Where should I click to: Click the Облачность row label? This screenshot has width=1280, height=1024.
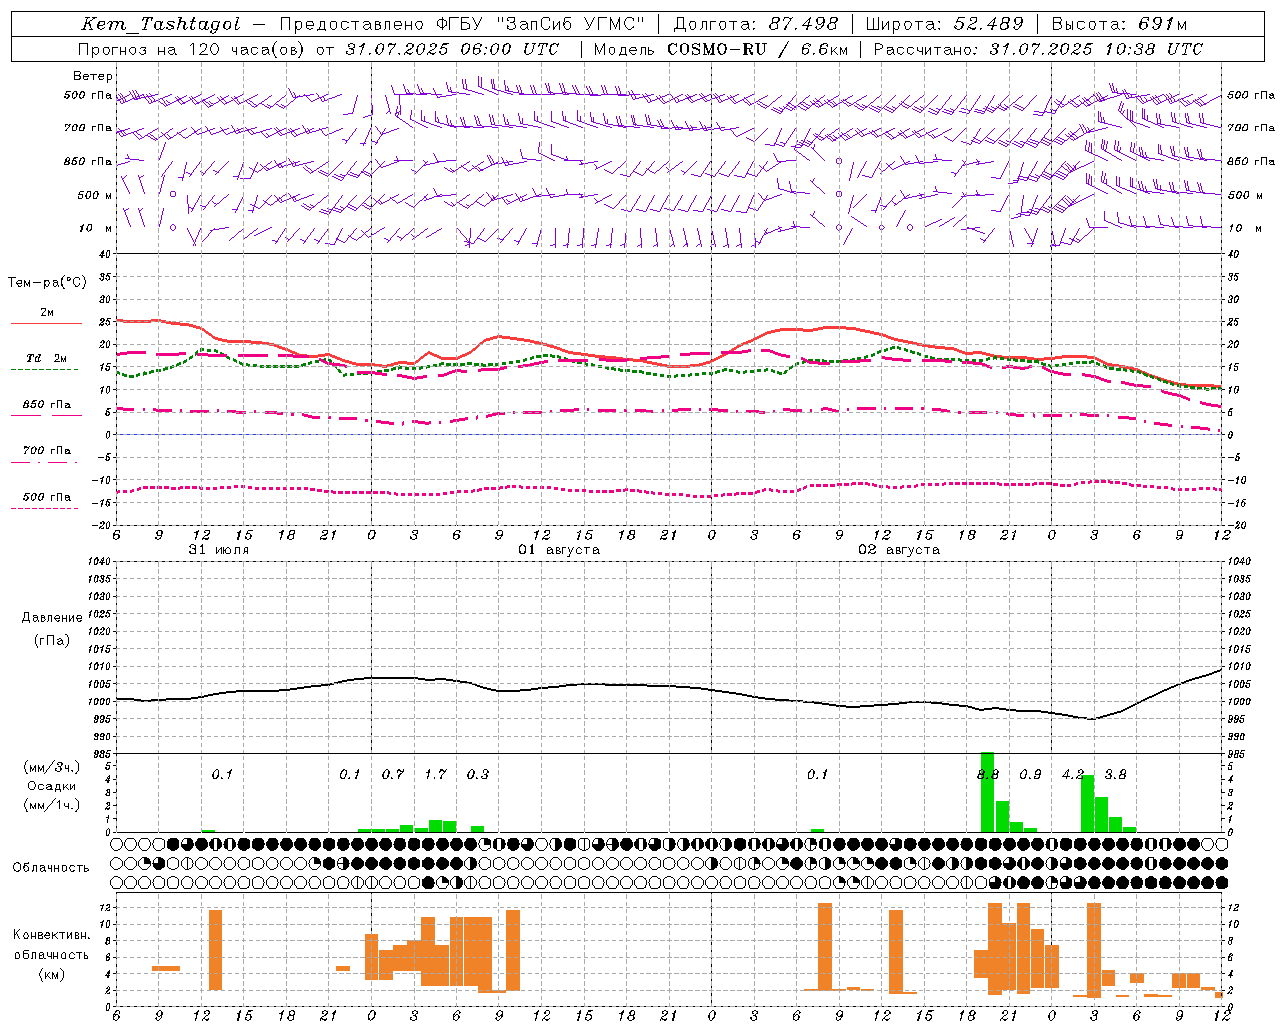51,868
